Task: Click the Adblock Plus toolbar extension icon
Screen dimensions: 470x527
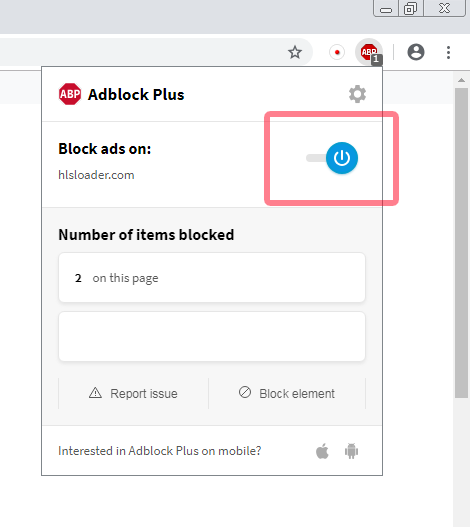Action: click(x=369, y=52)
